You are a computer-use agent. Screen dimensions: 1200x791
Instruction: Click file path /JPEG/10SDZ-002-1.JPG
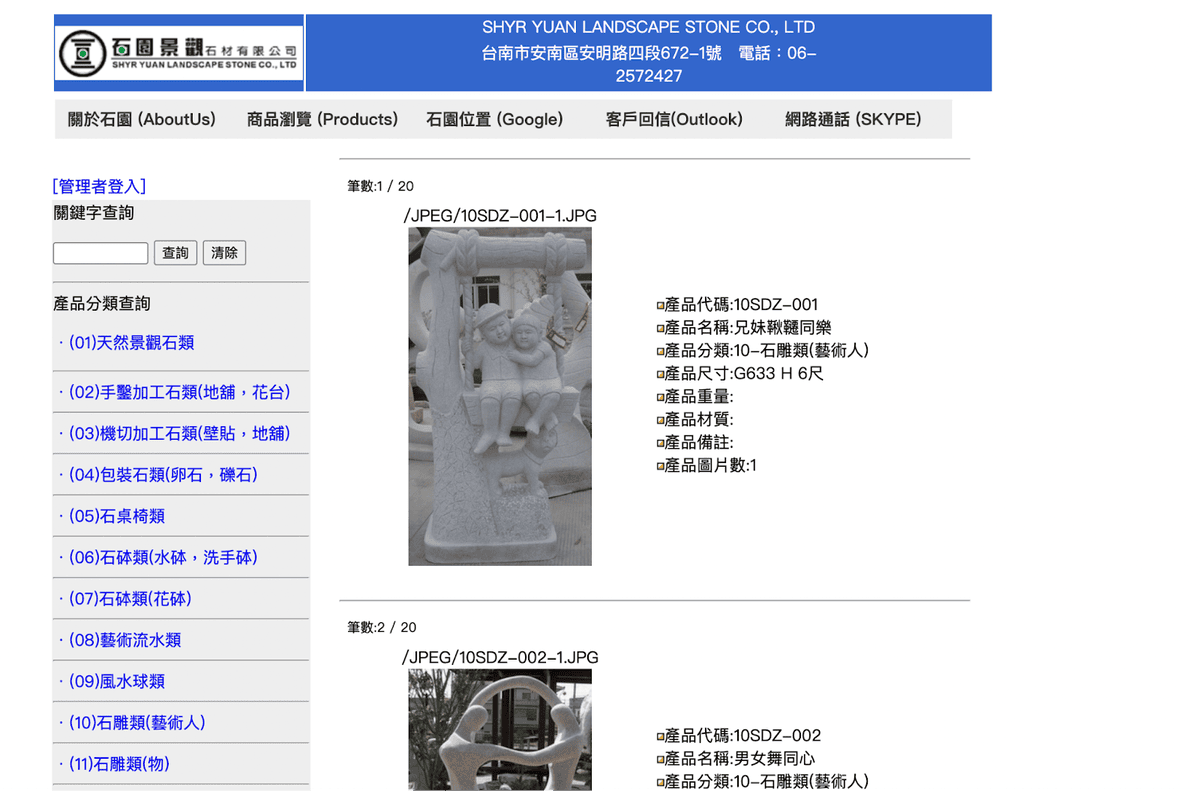[500, 657]
